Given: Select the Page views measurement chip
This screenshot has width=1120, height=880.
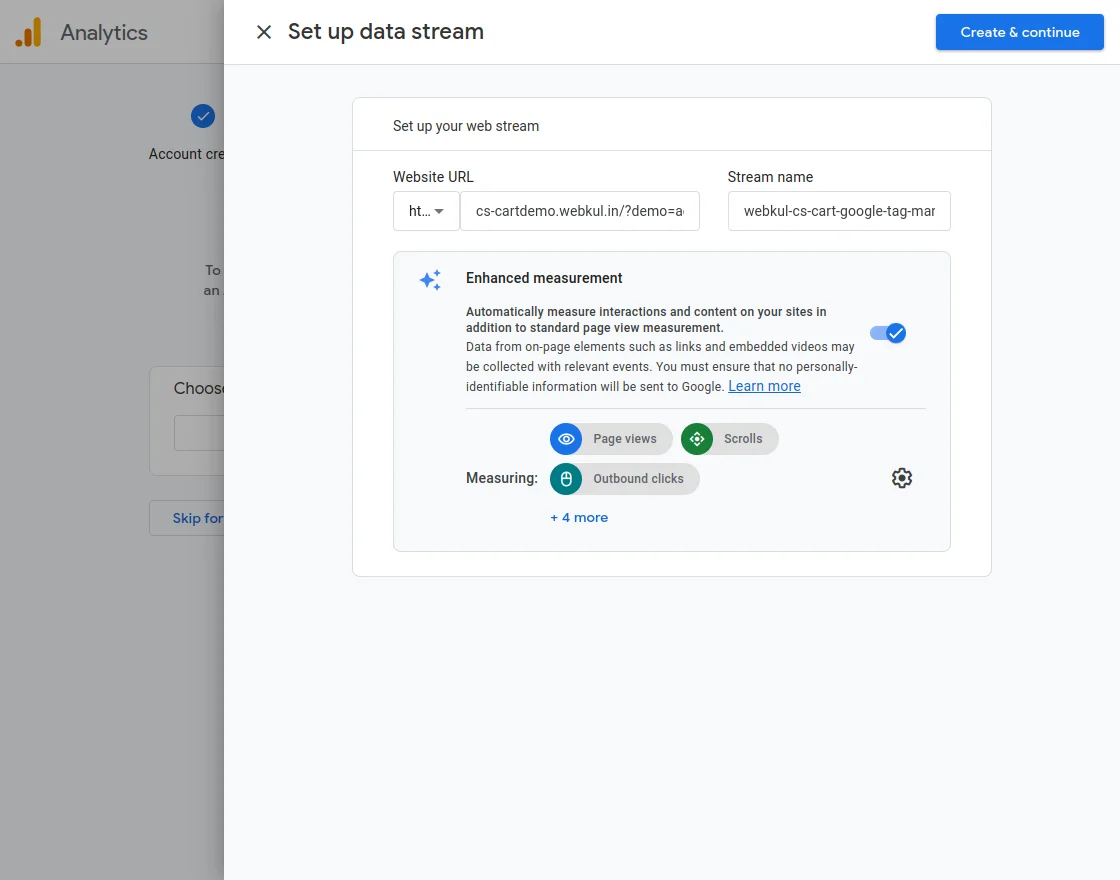Looking at the screenshot, I should (x=625, y=438).
